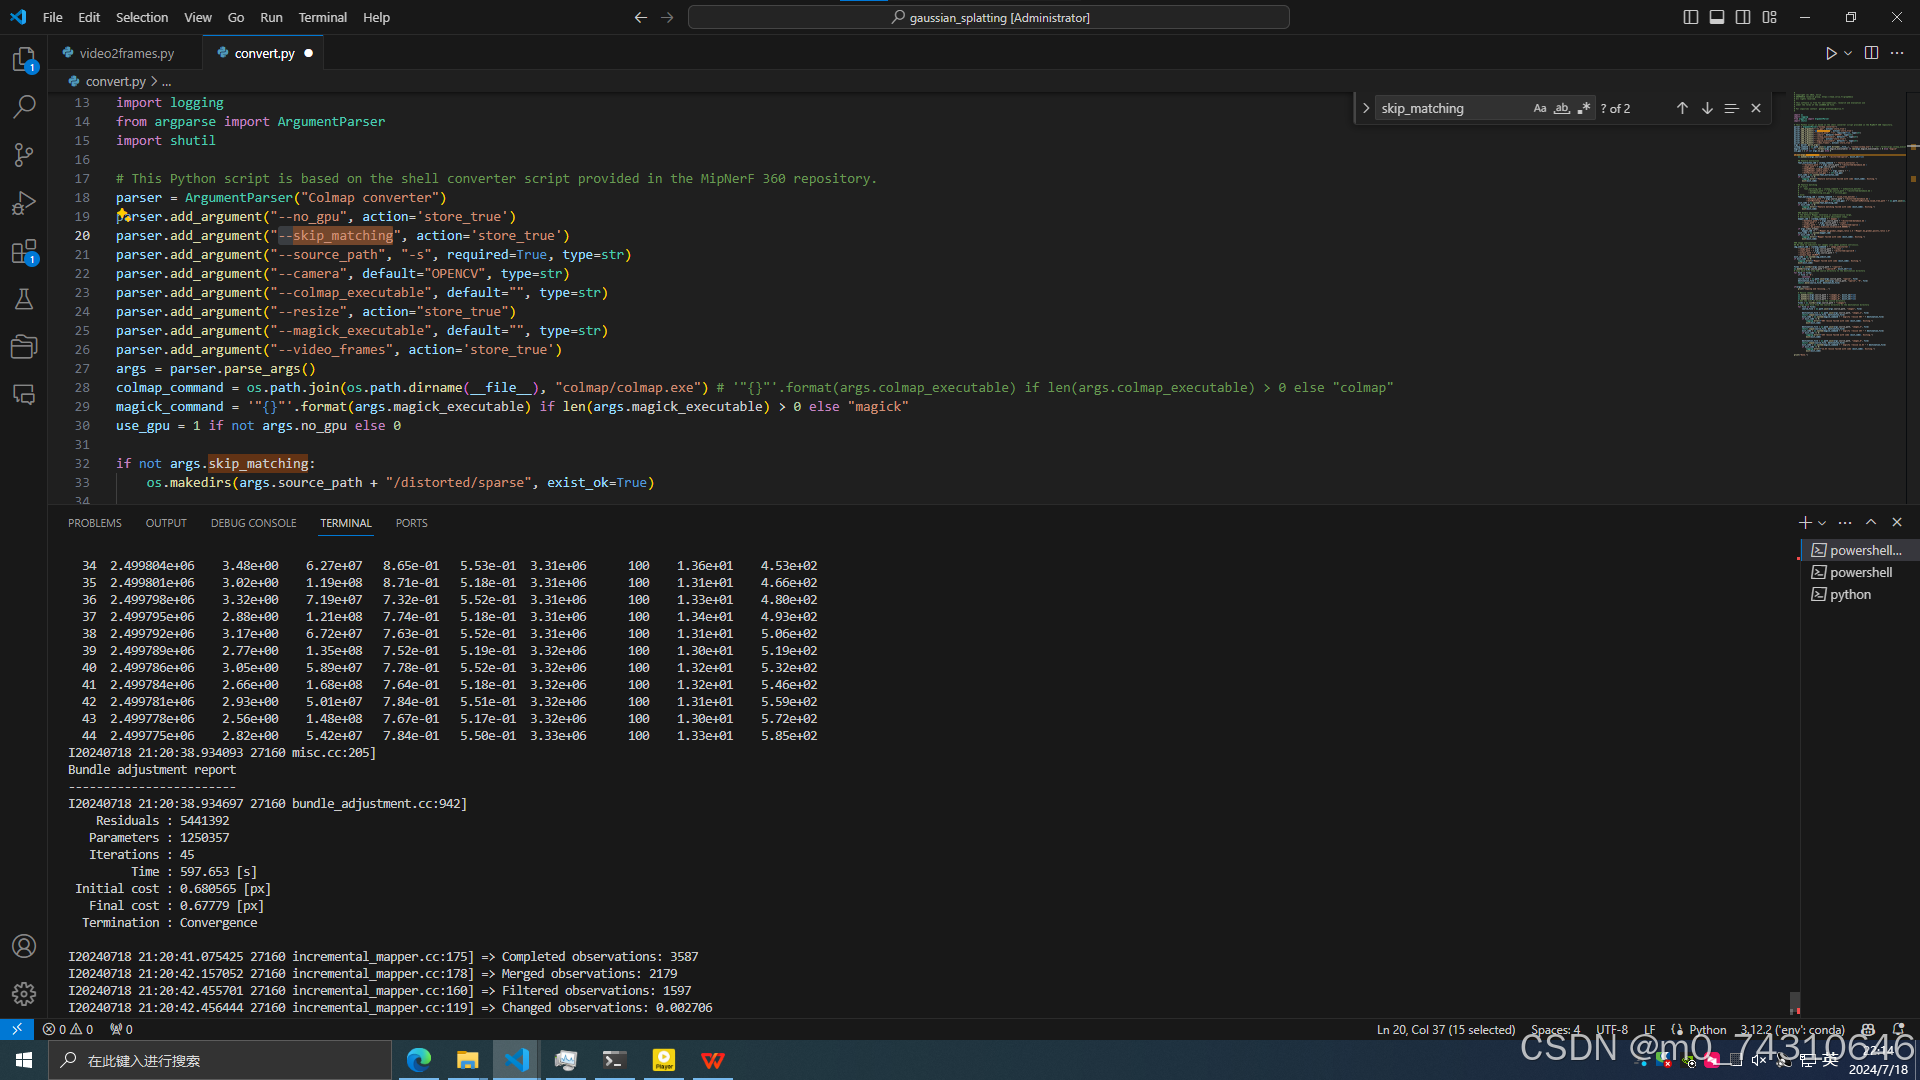Viewport: 1920px width, 1080px height.
Task: Open the run button dropdown arrow
Action: (1848, 53)
